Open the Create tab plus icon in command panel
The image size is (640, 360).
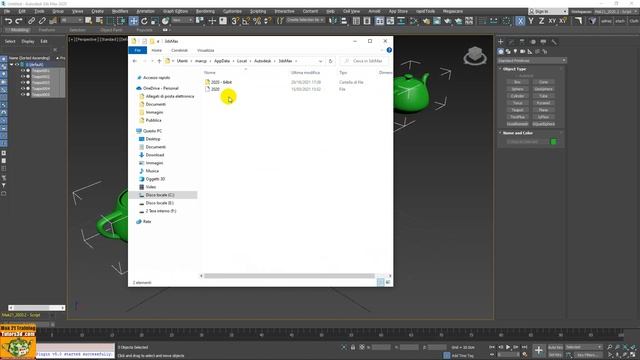click(x=500, y=42)
